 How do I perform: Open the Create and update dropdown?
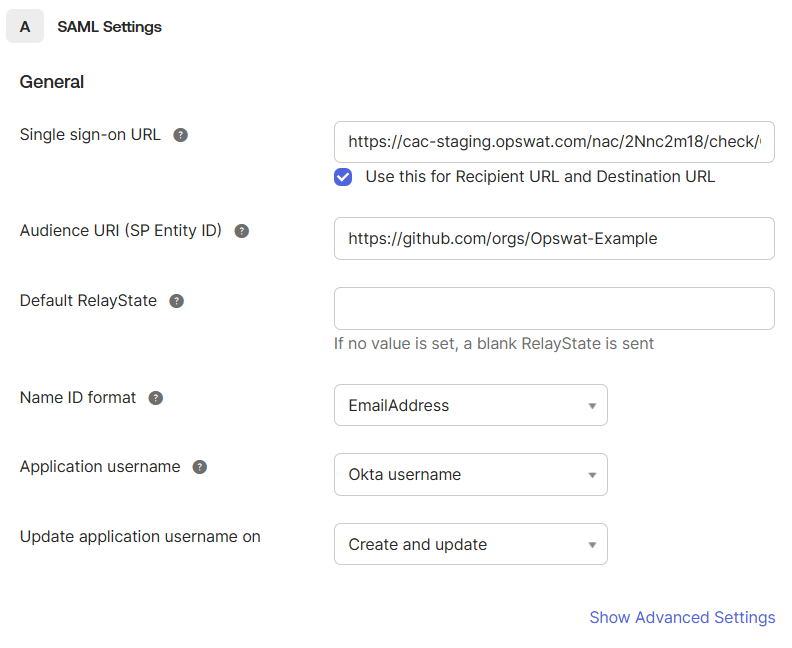470,544
